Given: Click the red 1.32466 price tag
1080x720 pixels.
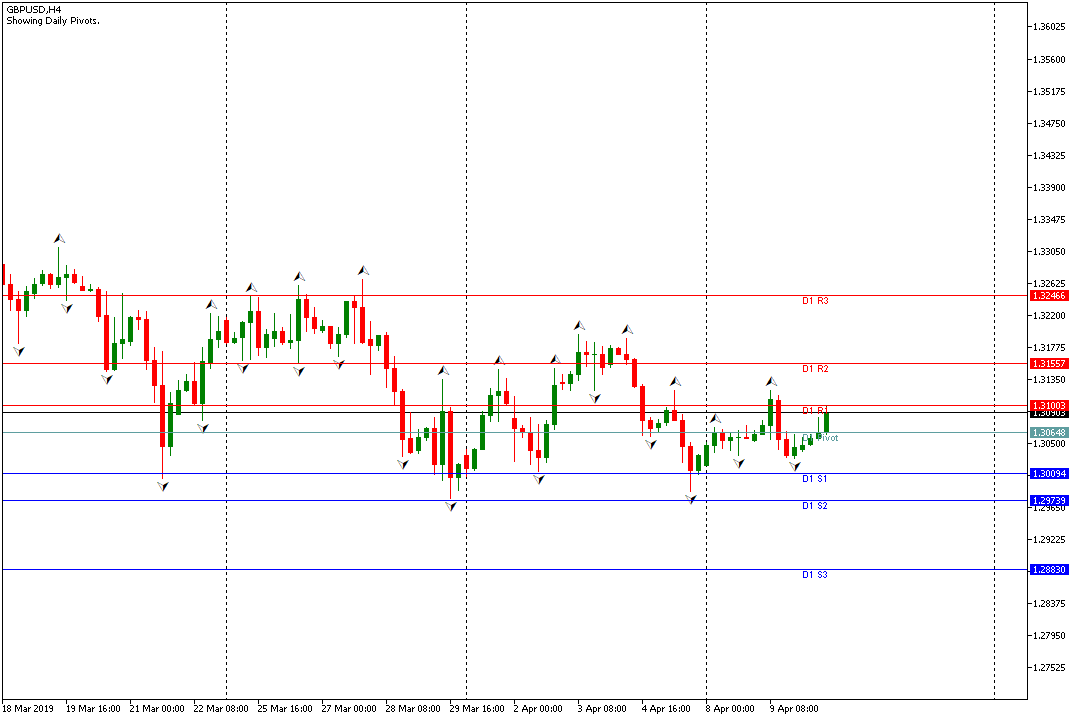Looking at the screenshot, I should click(x=1049, y=296).
